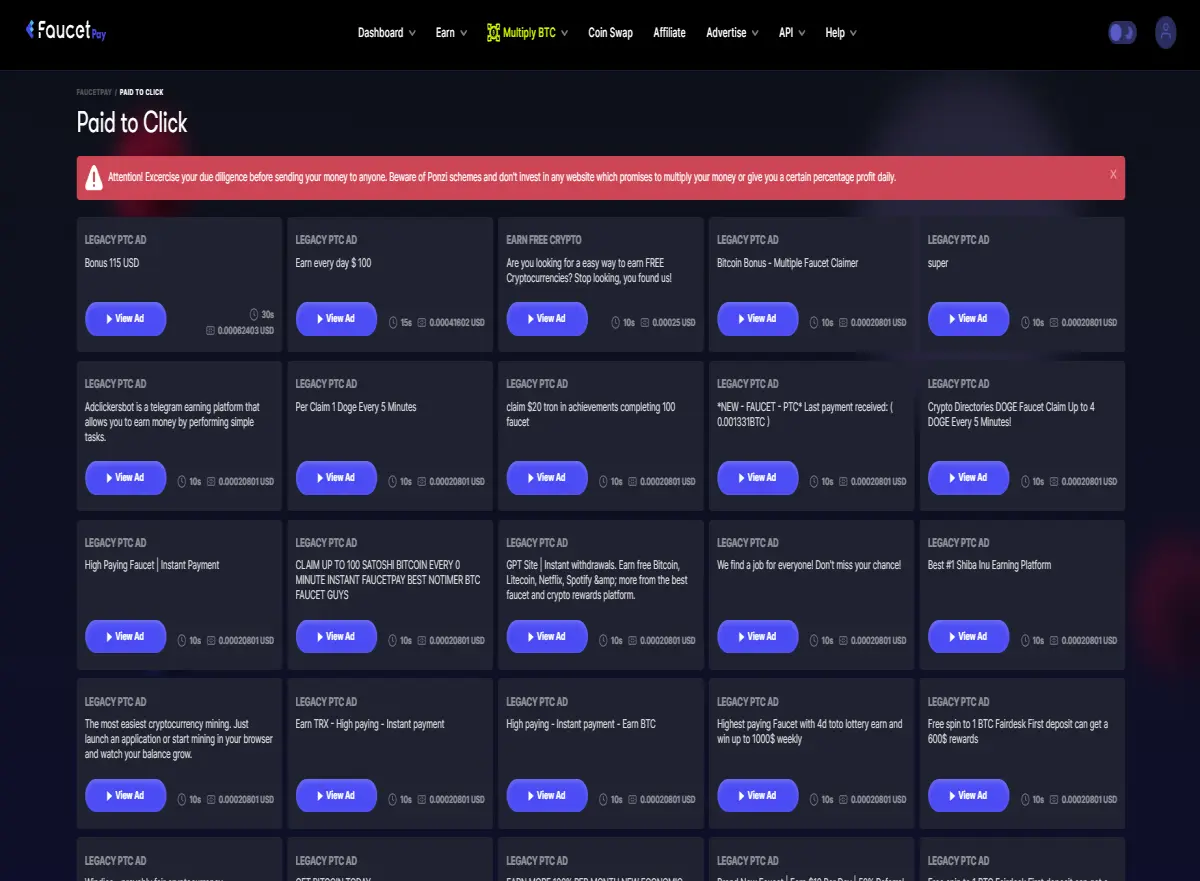Image resolution: width=1200 pixels, height=881 pixels.
Task: Click clock icon on claim $20 tron card
Action: 604,482
